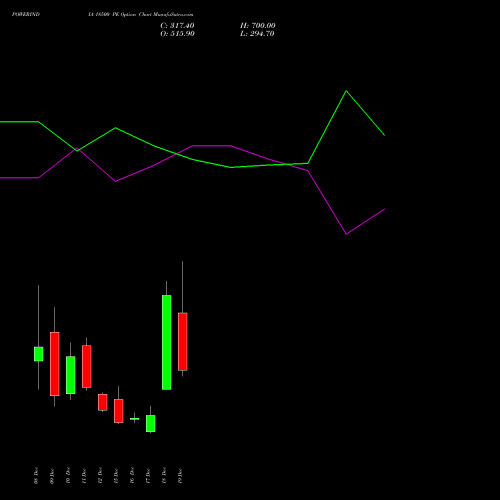Screen dimensions: 500x500
Task: Click the 18 Dec date label
Action: tap(164, 476)
